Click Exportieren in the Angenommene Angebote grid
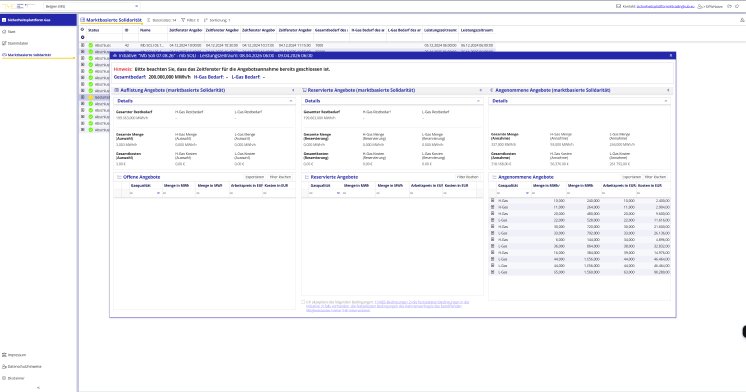Screen dimensions: 746x392 point(632,177)
